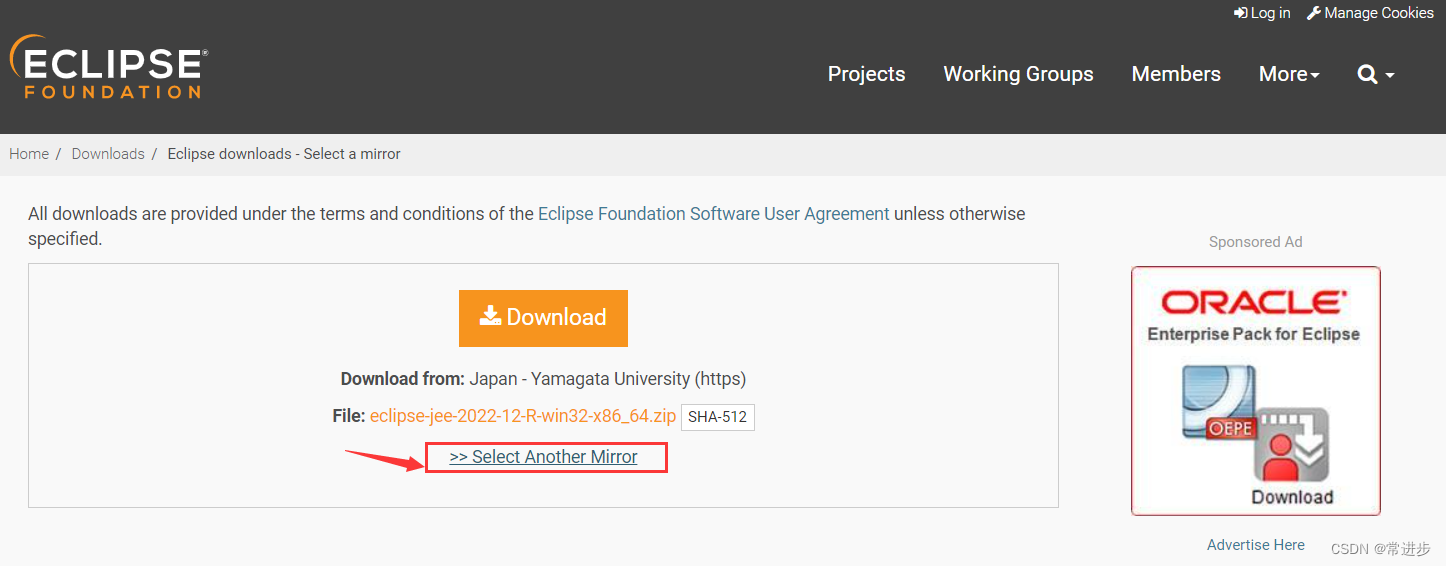Click the eclipse-jee-2022-12-R-win32-x86_64.zip file link
Viewport: 1446px width, 566px height.
522,416
